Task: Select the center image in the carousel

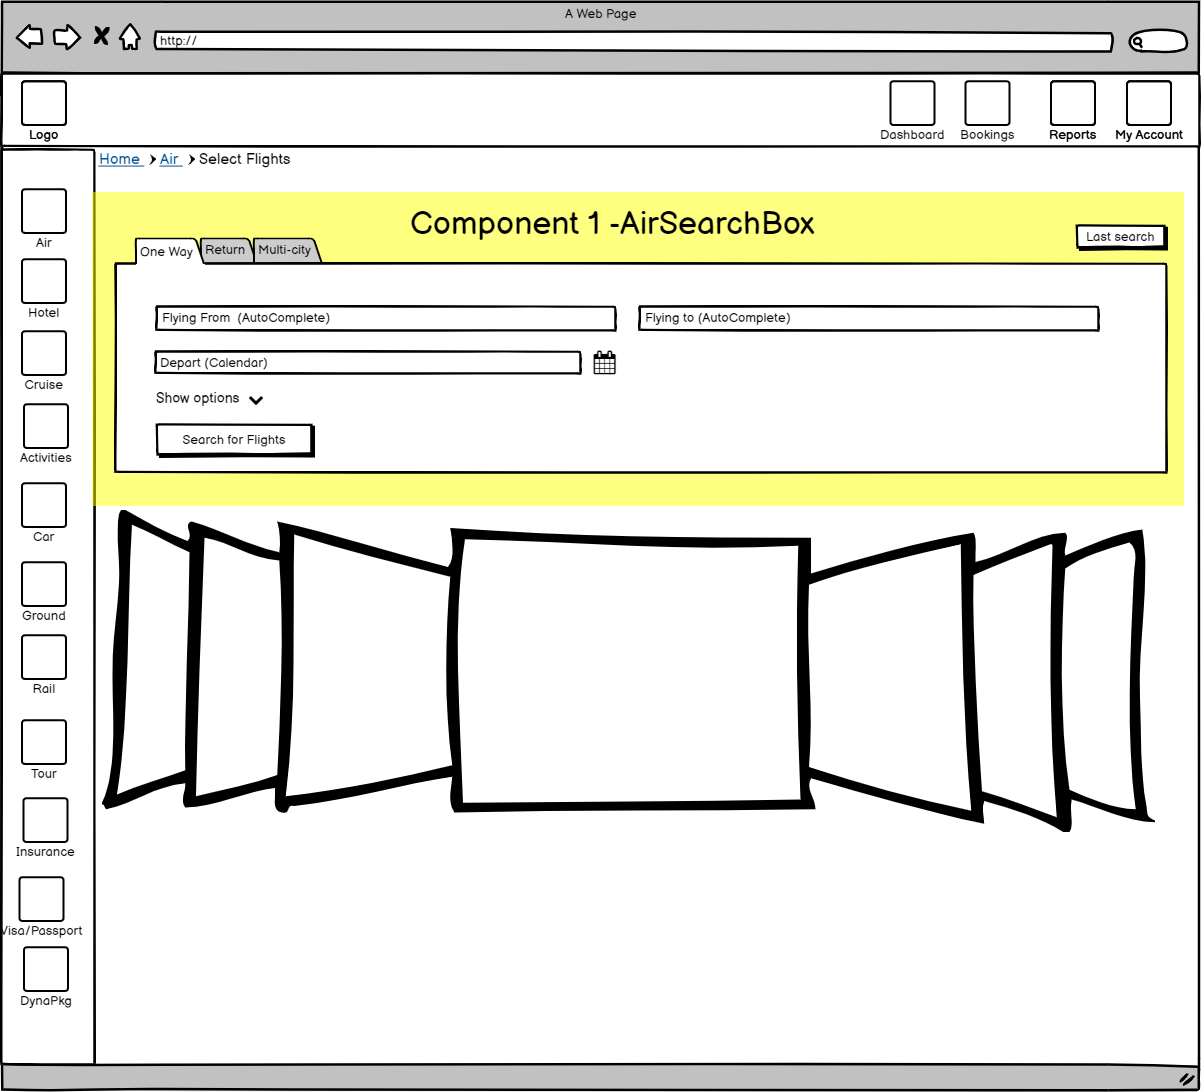Action: point(630,672)
